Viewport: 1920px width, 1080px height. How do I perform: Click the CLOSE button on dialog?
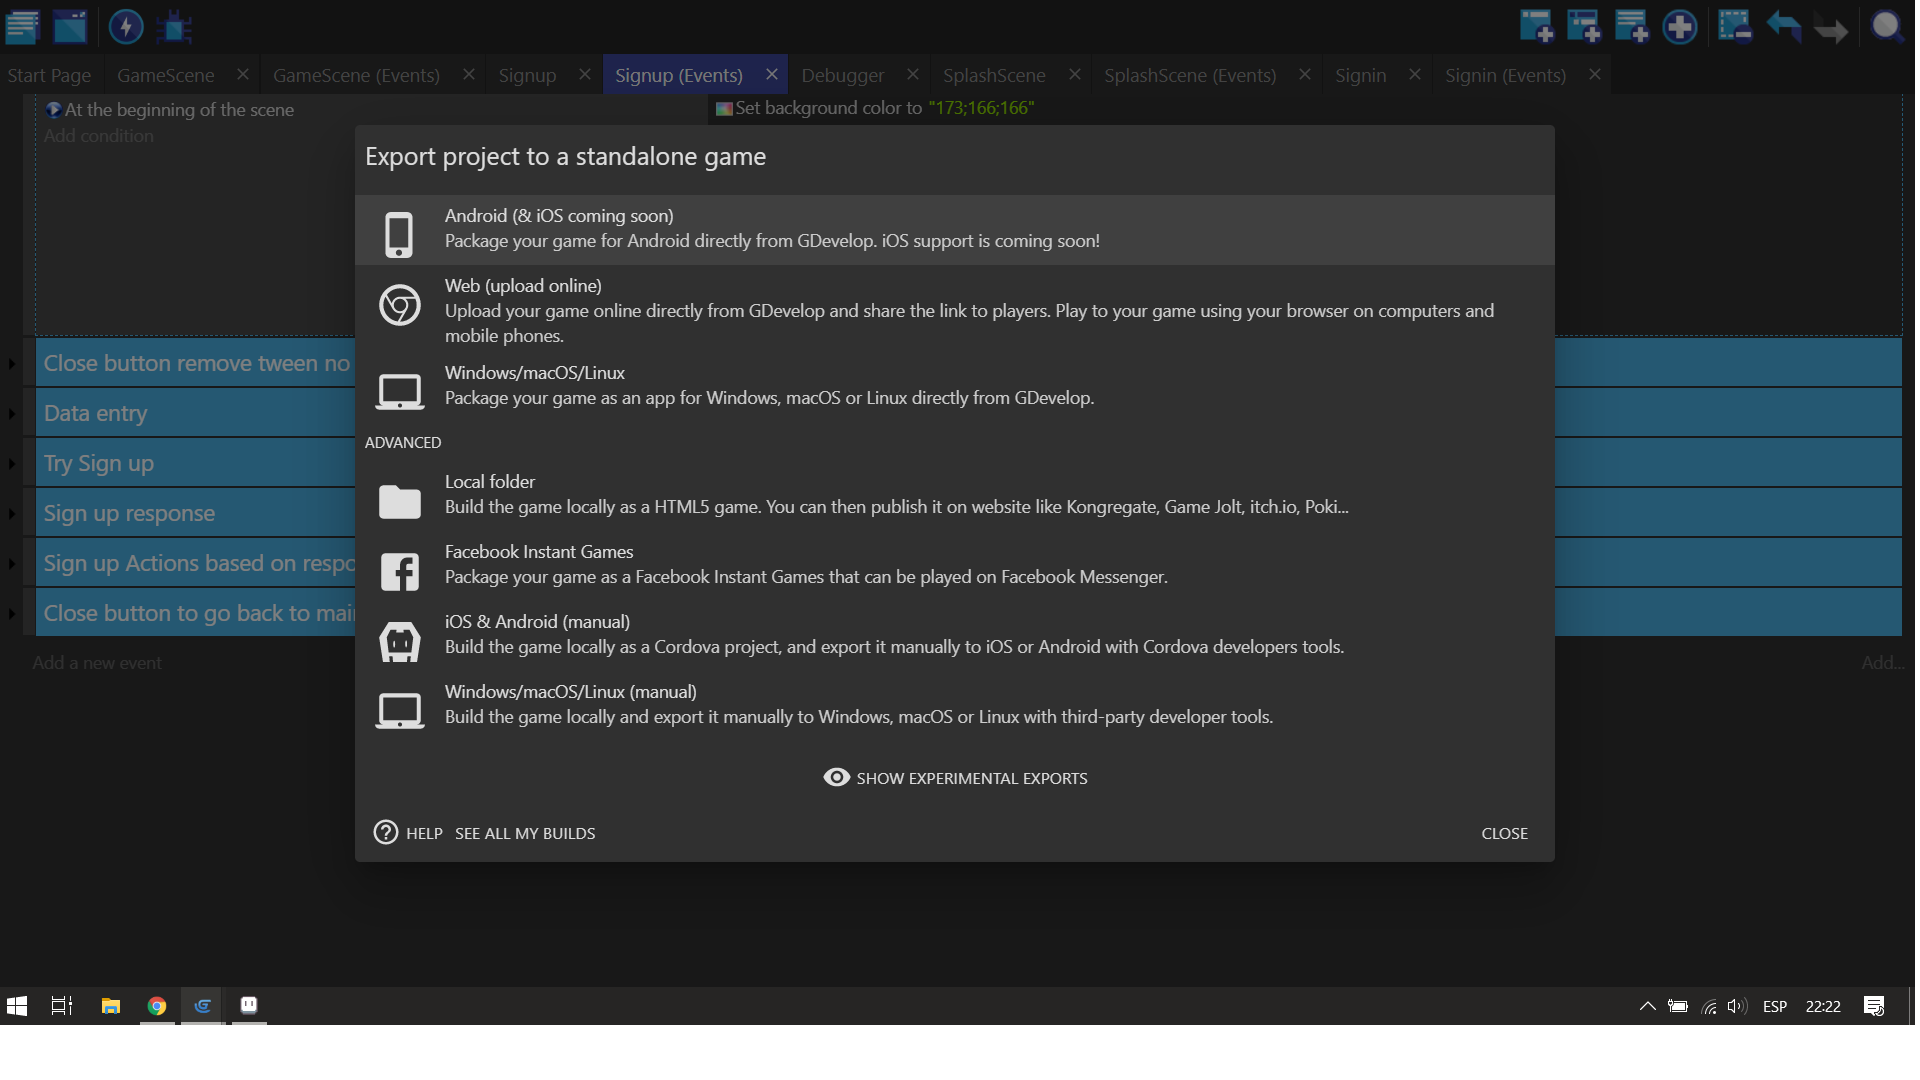click(1505, 832)
